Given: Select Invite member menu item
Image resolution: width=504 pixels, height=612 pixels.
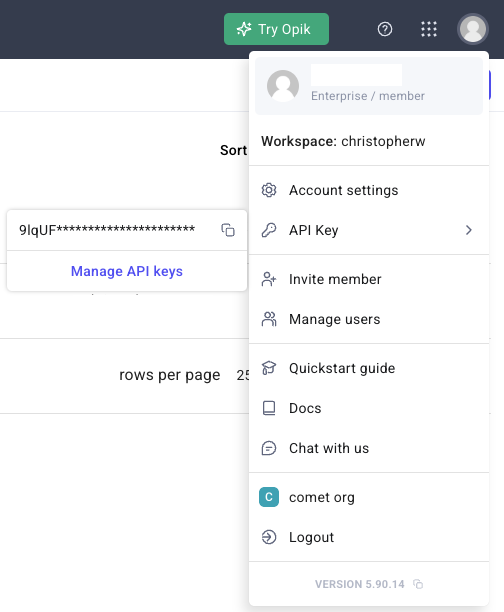Looking at the screenshot, I should click(369, 279).
